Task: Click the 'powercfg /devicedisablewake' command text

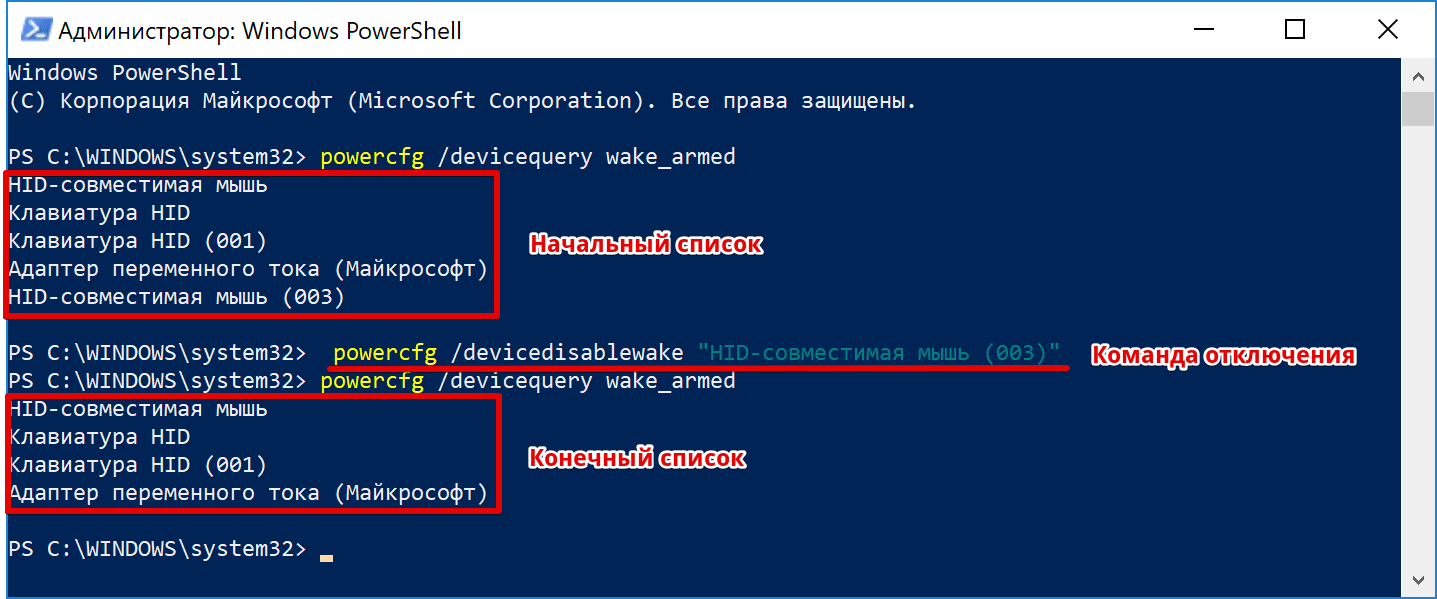Action: [508, 353]
